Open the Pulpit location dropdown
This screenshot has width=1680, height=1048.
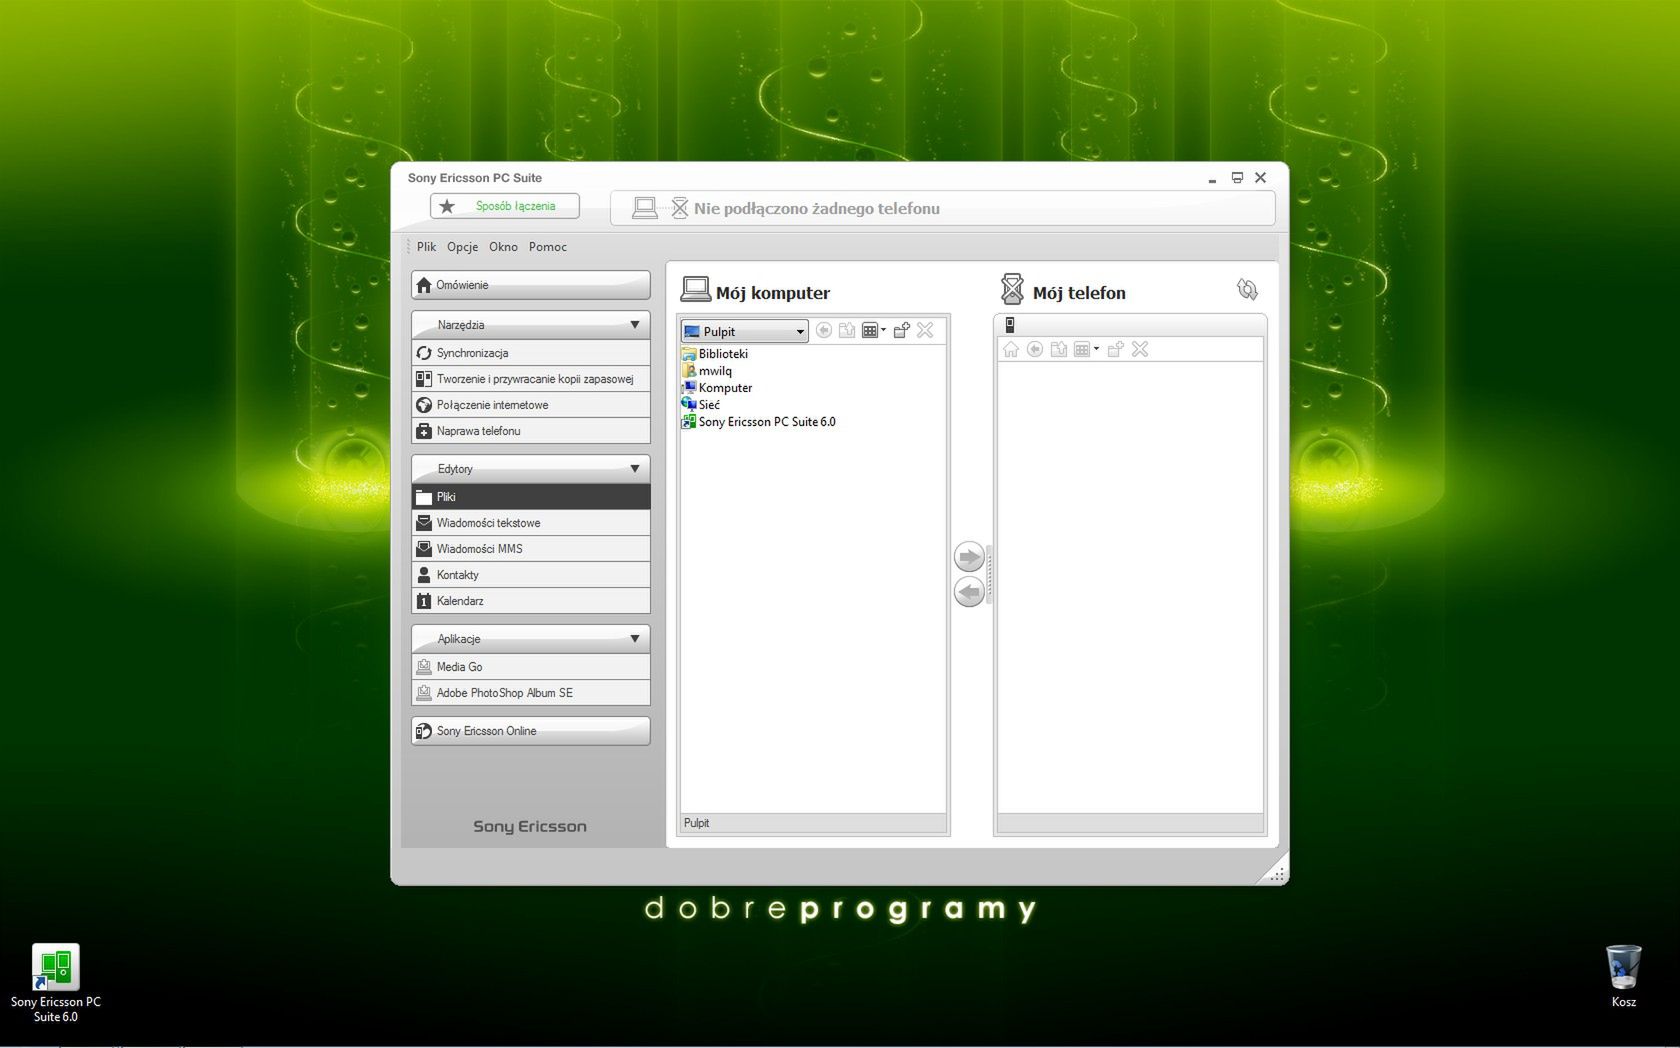click(745, 331)
